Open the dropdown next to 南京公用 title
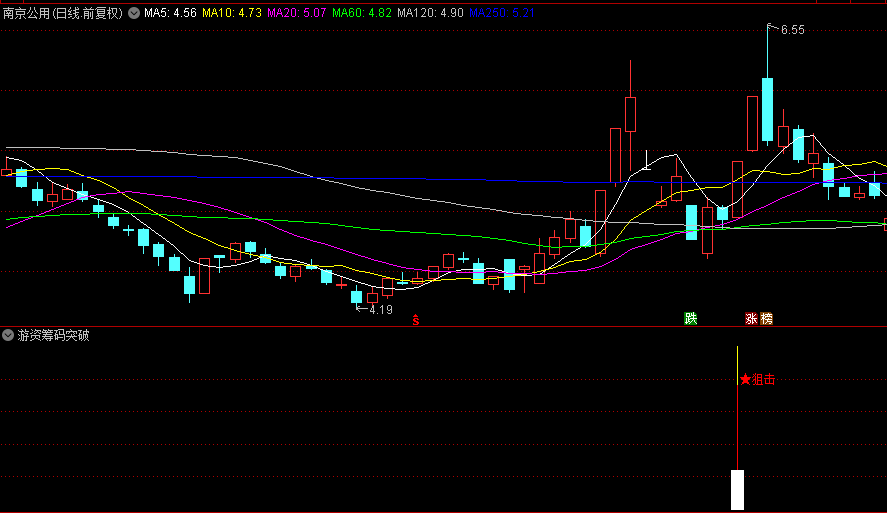Screen dimensions: 887x513 point(134,12)
